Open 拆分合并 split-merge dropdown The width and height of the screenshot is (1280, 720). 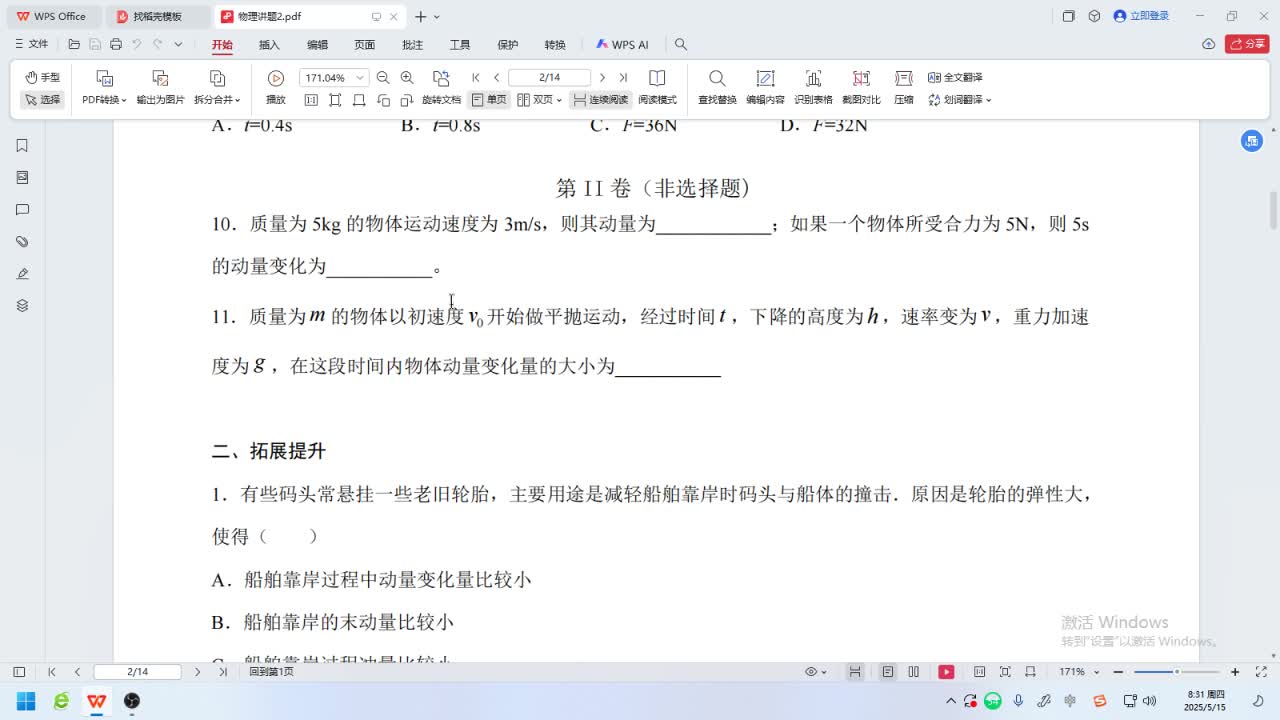click(217, 88)
